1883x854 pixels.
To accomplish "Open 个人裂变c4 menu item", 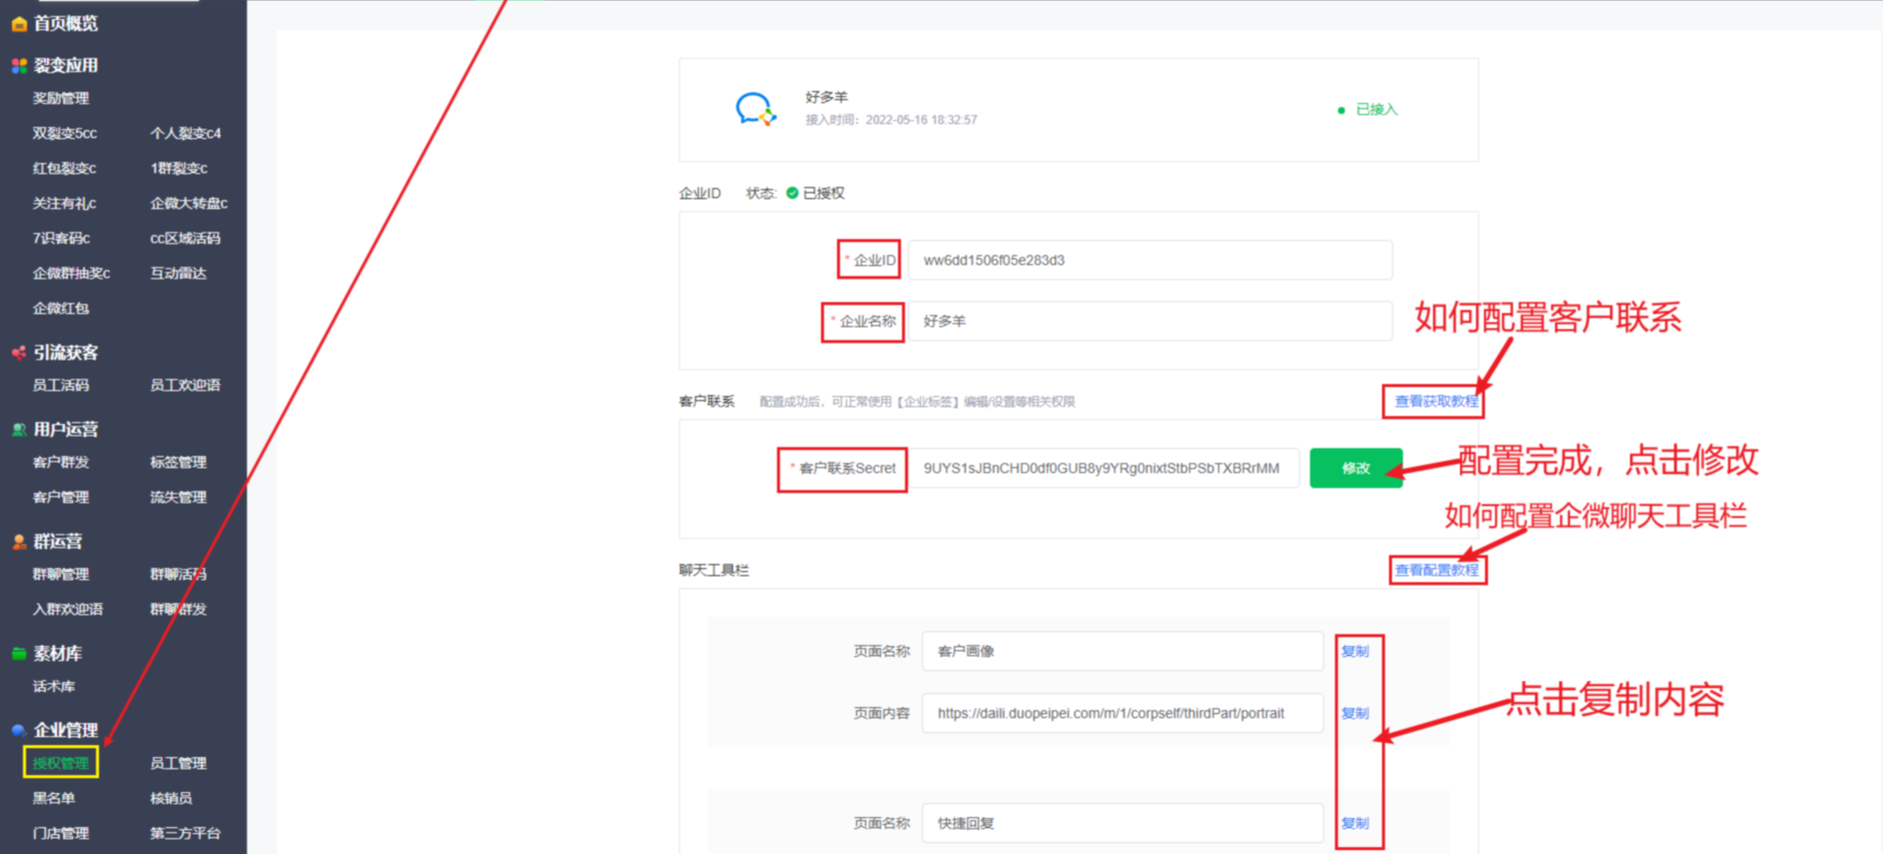I will click(186, 133).
